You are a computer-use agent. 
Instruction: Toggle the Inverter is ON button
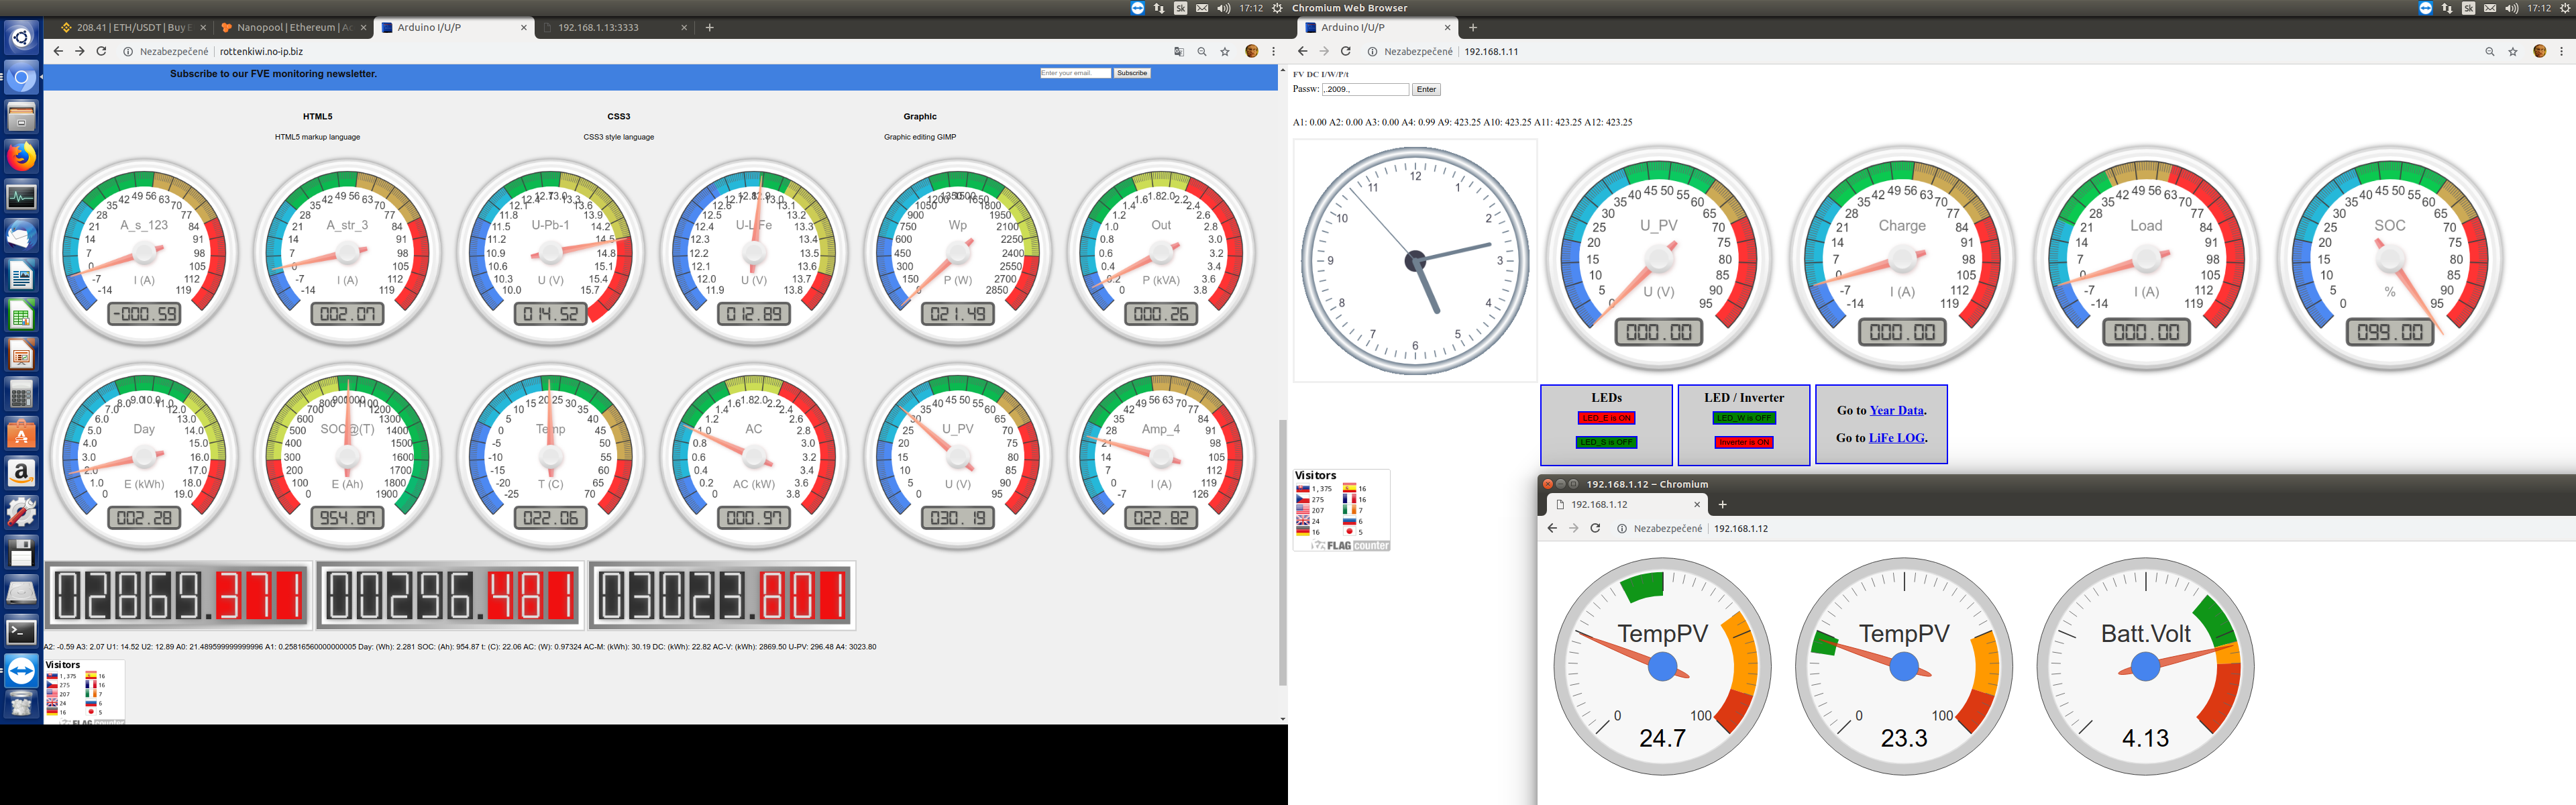coord(1743,442)
